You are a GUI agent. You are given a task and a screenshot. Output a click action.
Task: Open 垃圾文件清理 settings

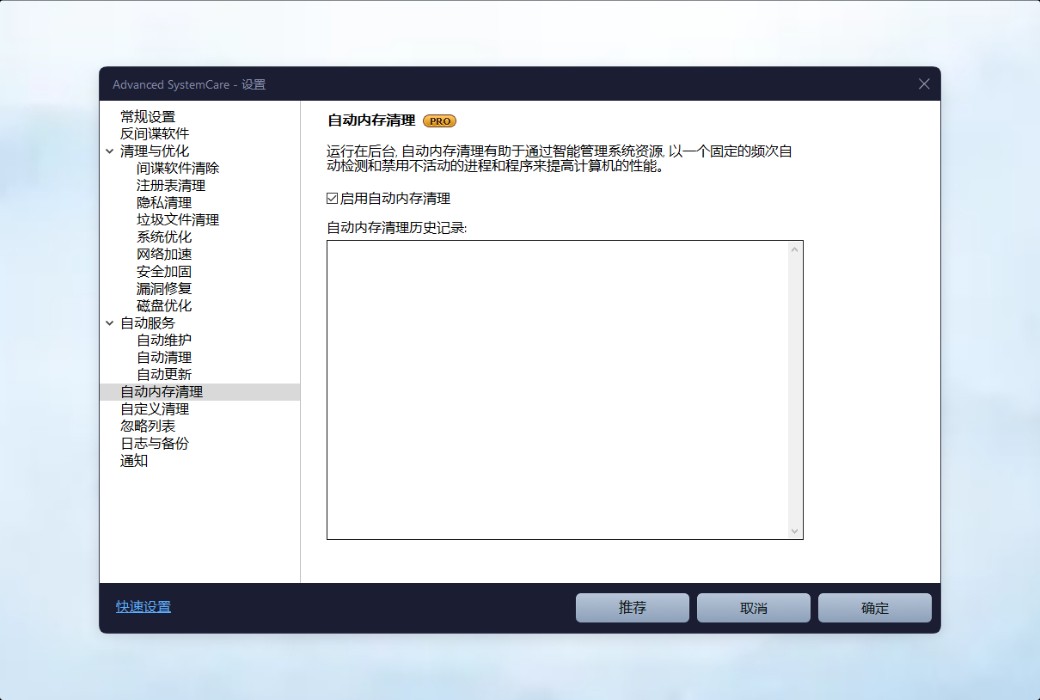click(x=177, y=220)
